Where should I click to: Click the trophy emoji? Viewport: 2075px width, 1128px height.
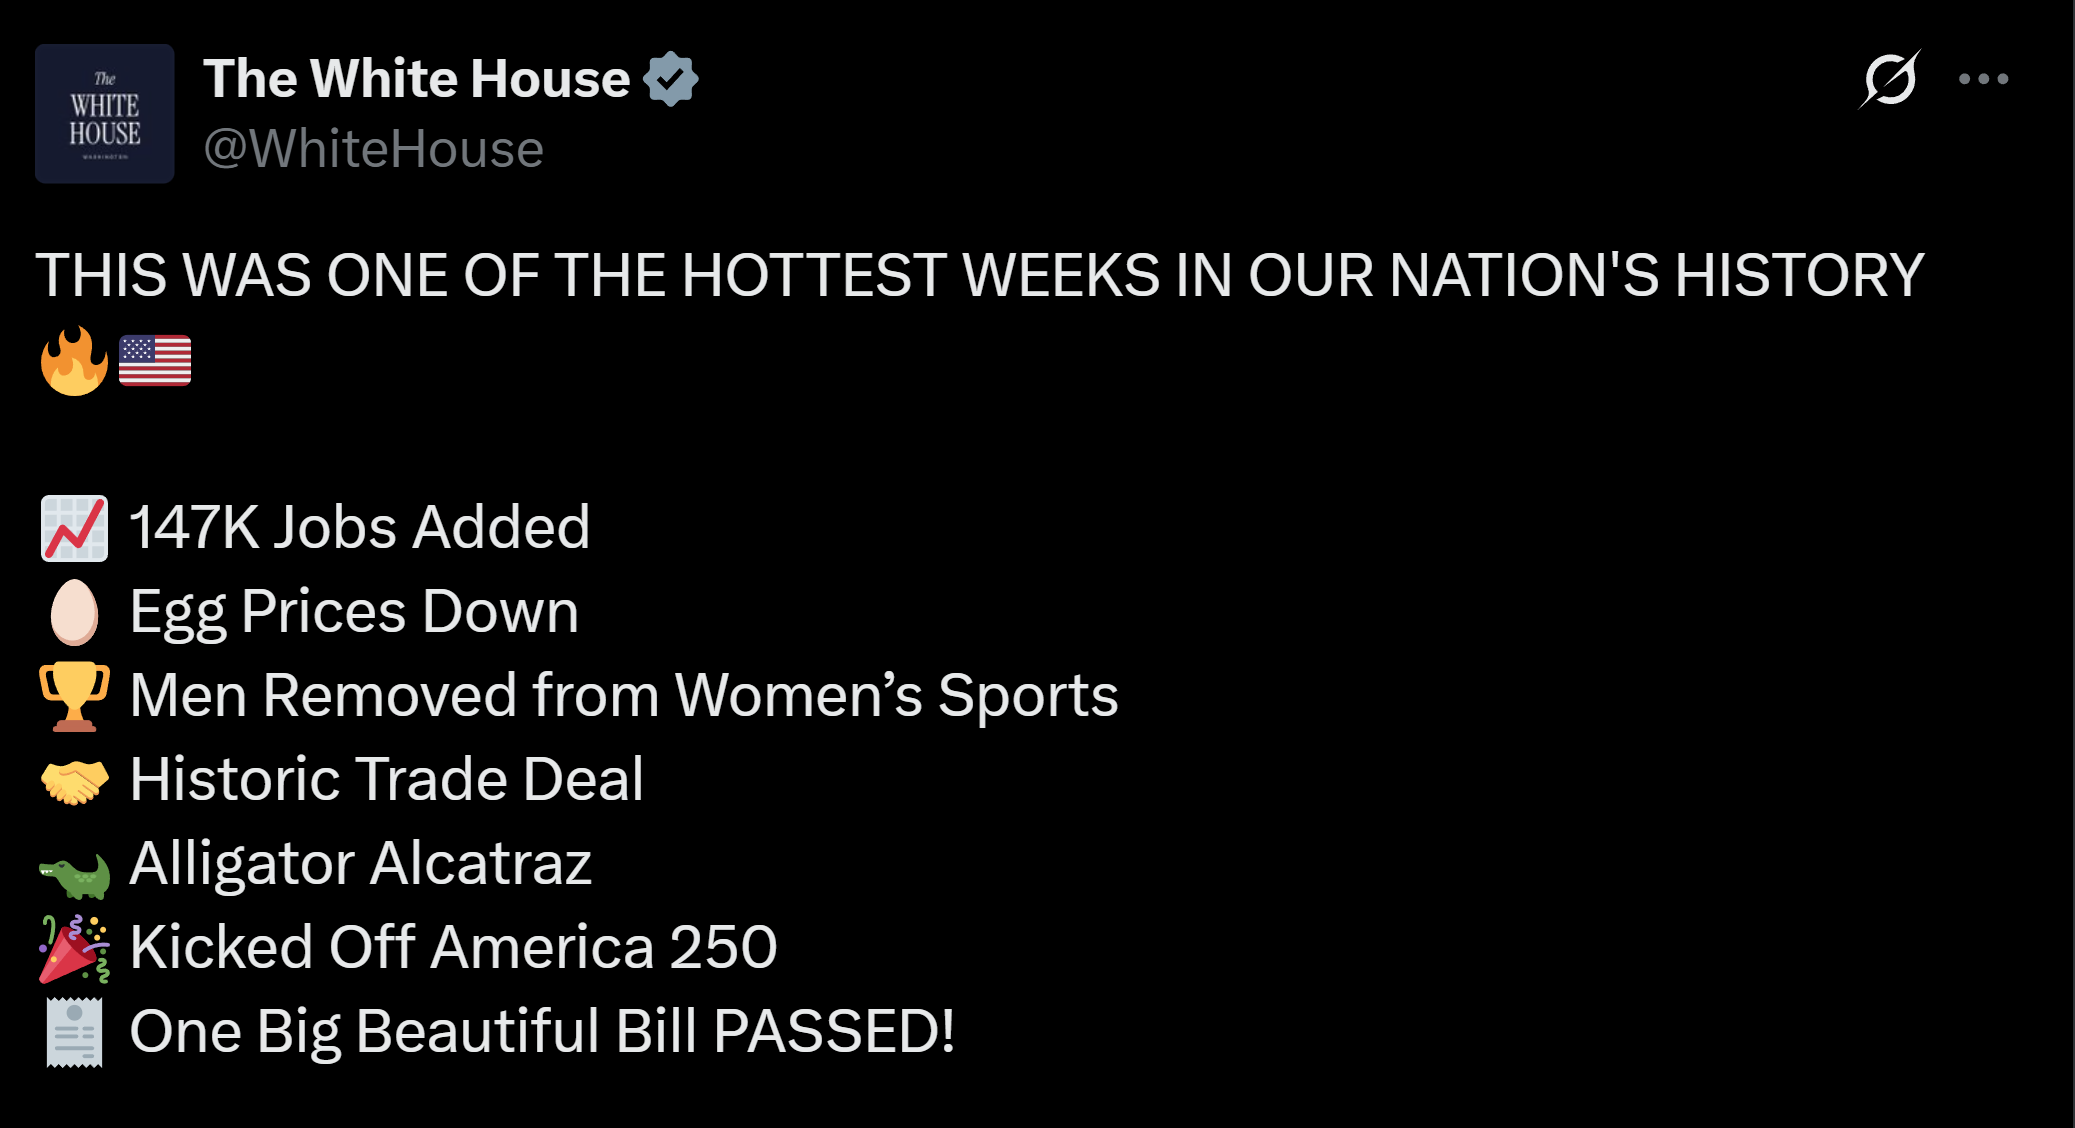[74, 696]
